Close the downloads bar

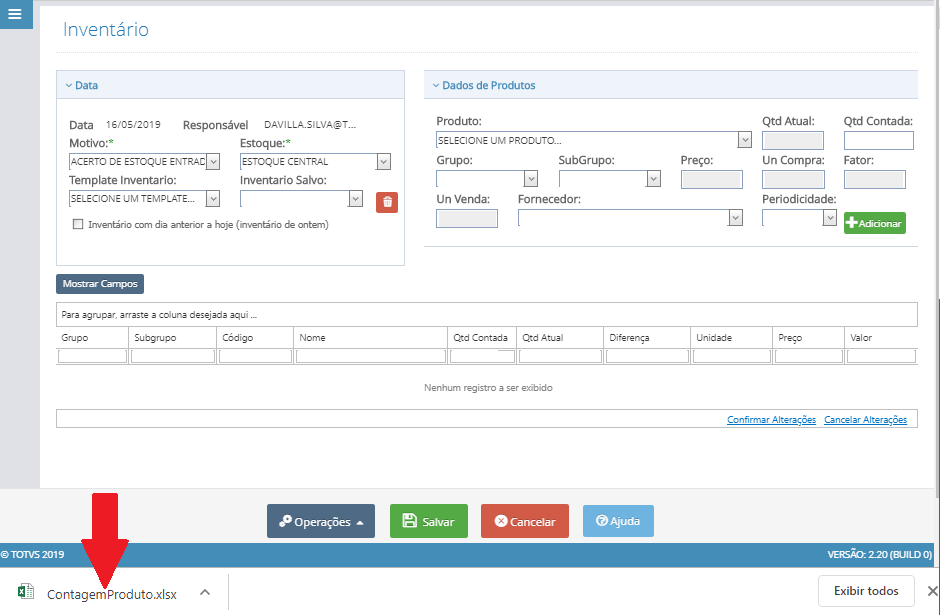(932, 592)
